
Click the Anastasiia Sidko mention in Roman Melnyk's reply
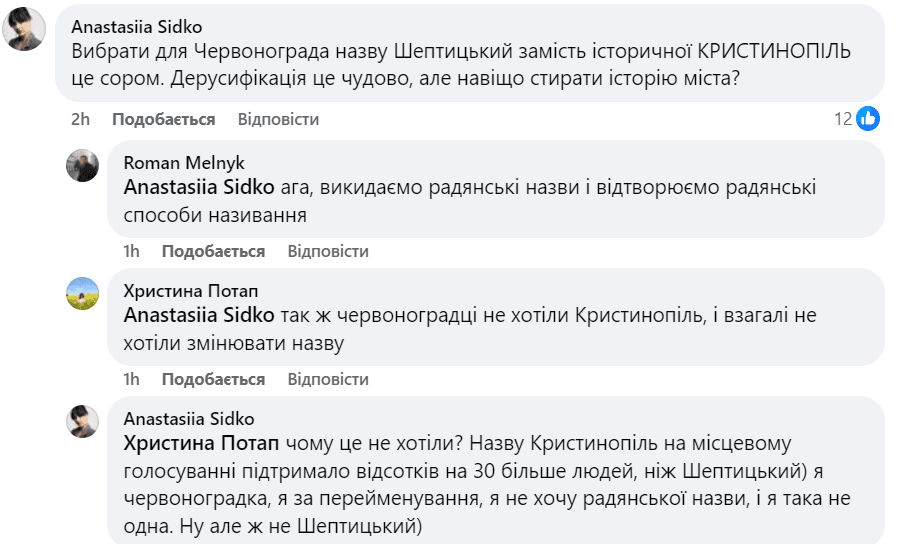pos(198,187)
